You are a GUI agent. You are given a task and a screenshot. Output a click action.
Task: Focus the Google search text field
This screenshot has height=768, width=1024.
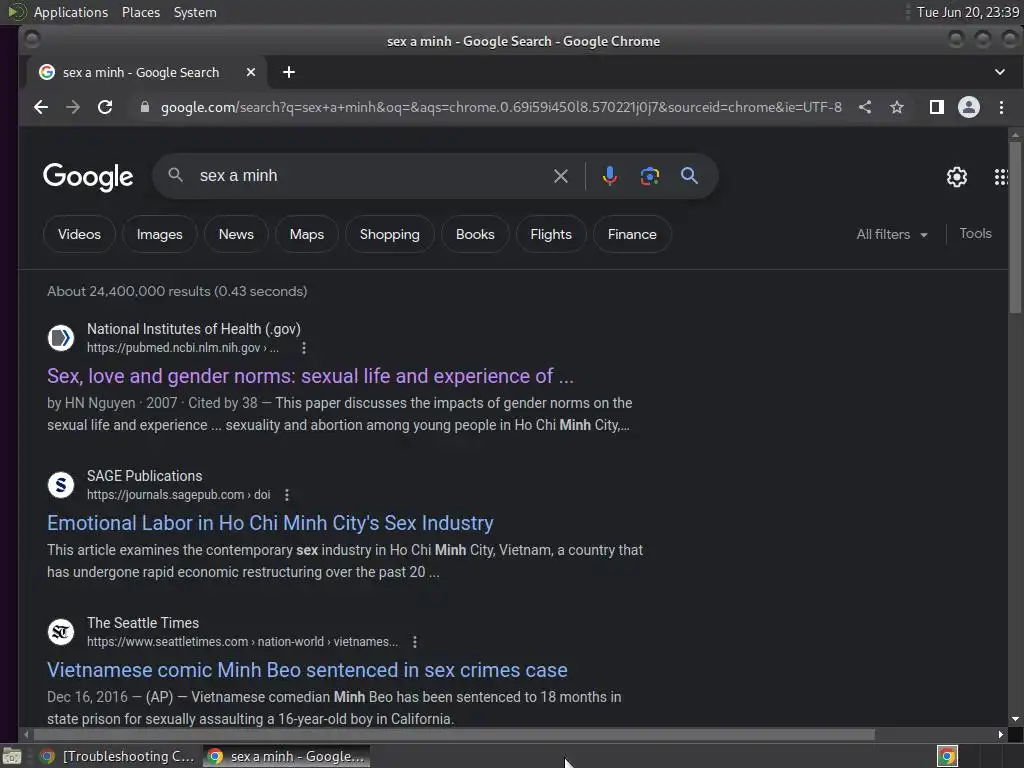372,176
